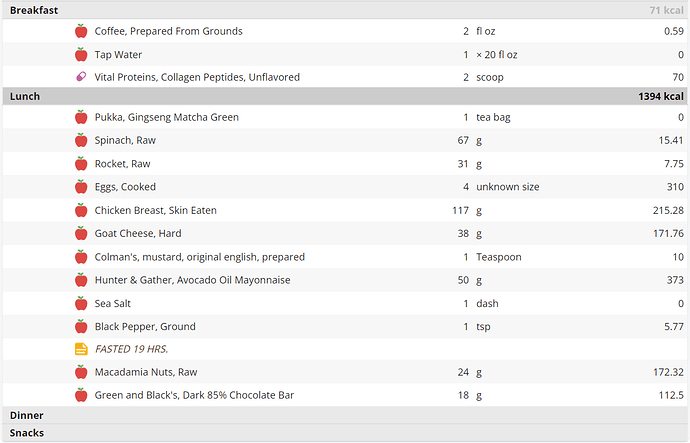This screenshot has height=443, width=690.
Task: Expand the Snacks meal group
Action: coord(345,432)
